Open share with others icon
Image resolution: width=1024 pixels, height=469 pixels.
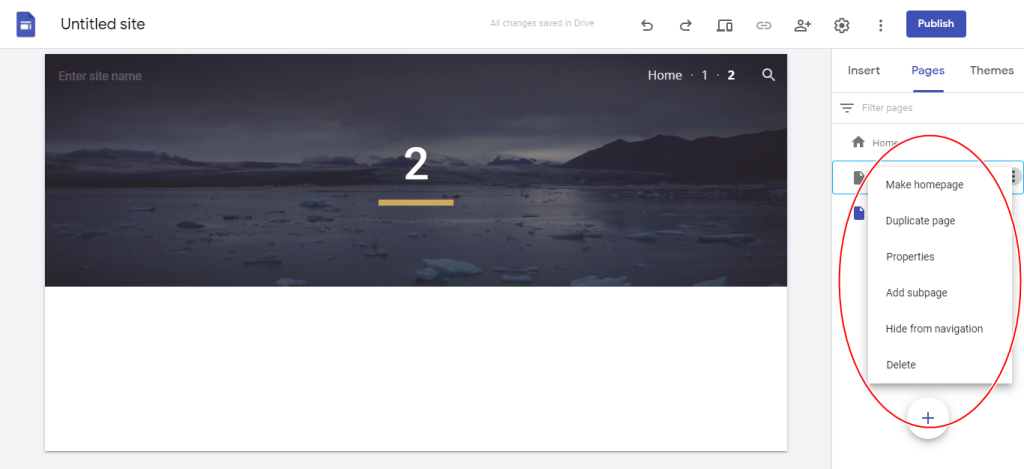[x=803, y=25]
